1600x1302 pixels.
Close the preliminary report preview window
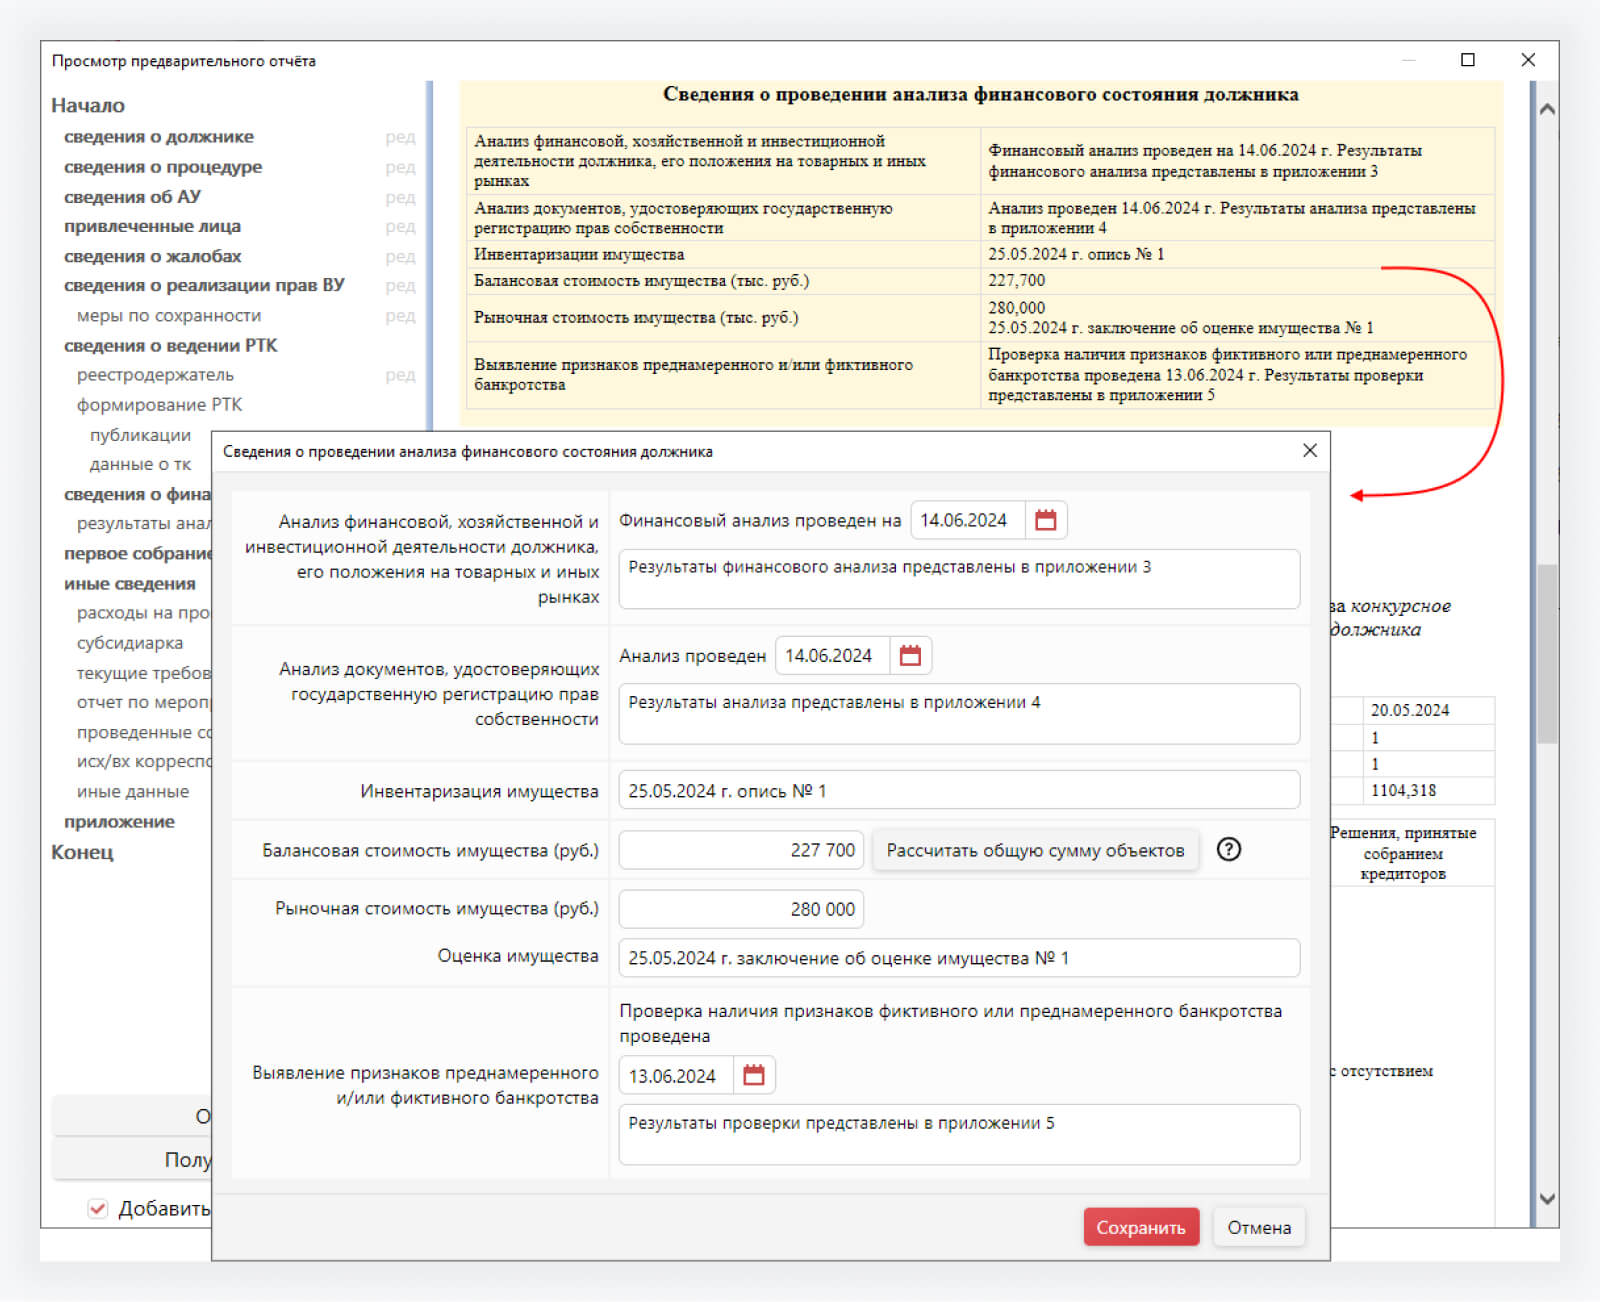[1528, 60]
